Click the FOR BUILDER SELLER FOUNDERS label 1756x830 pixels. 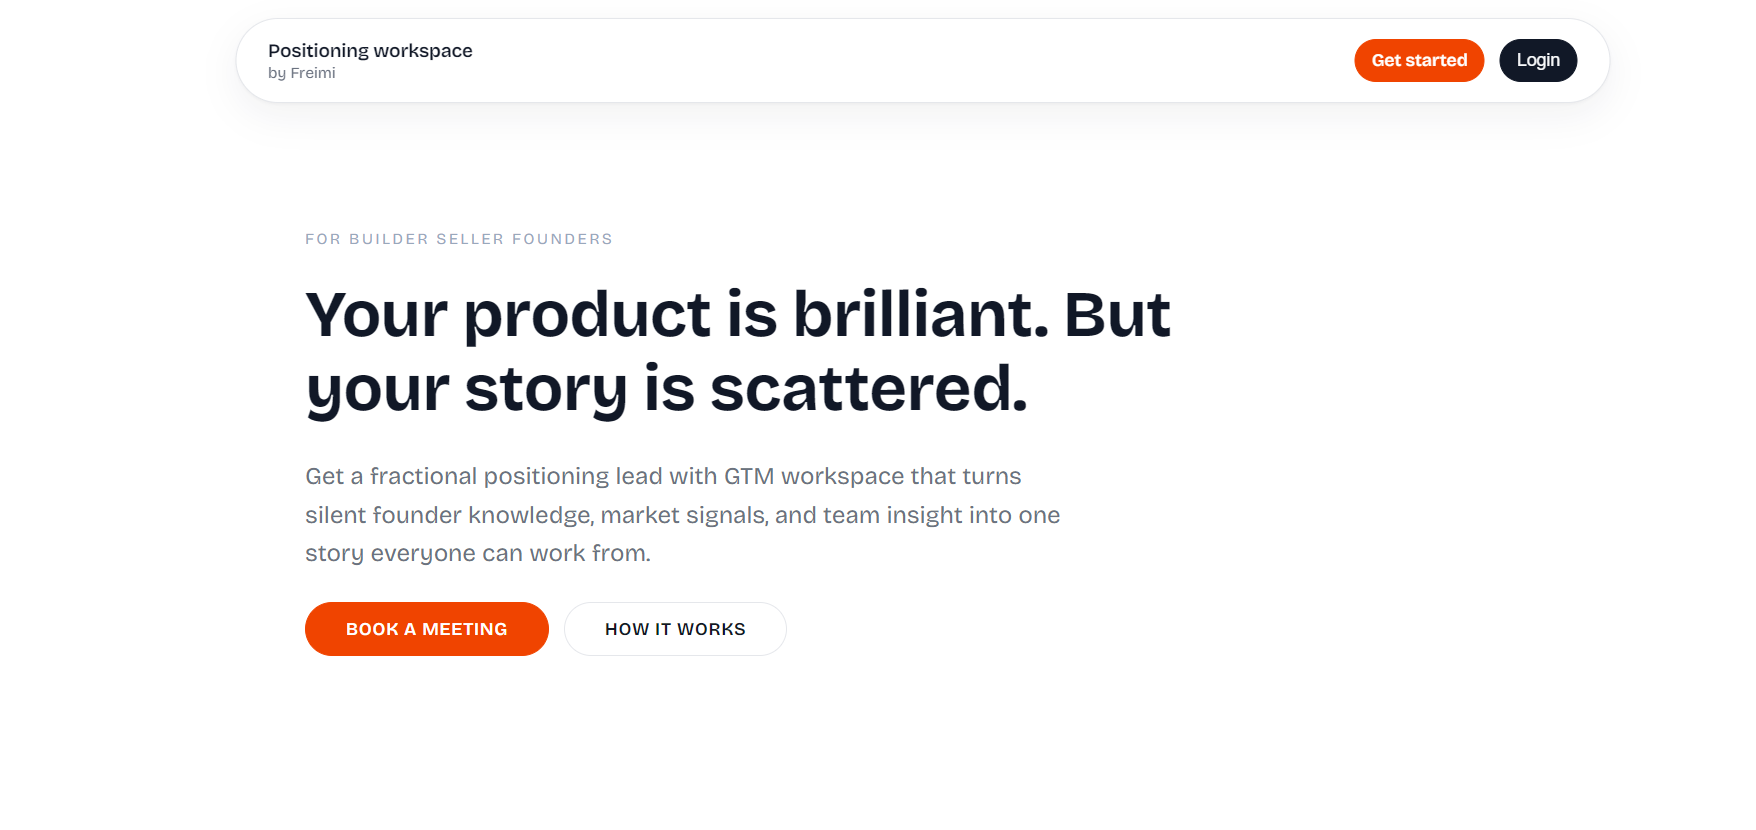[458, 239]
